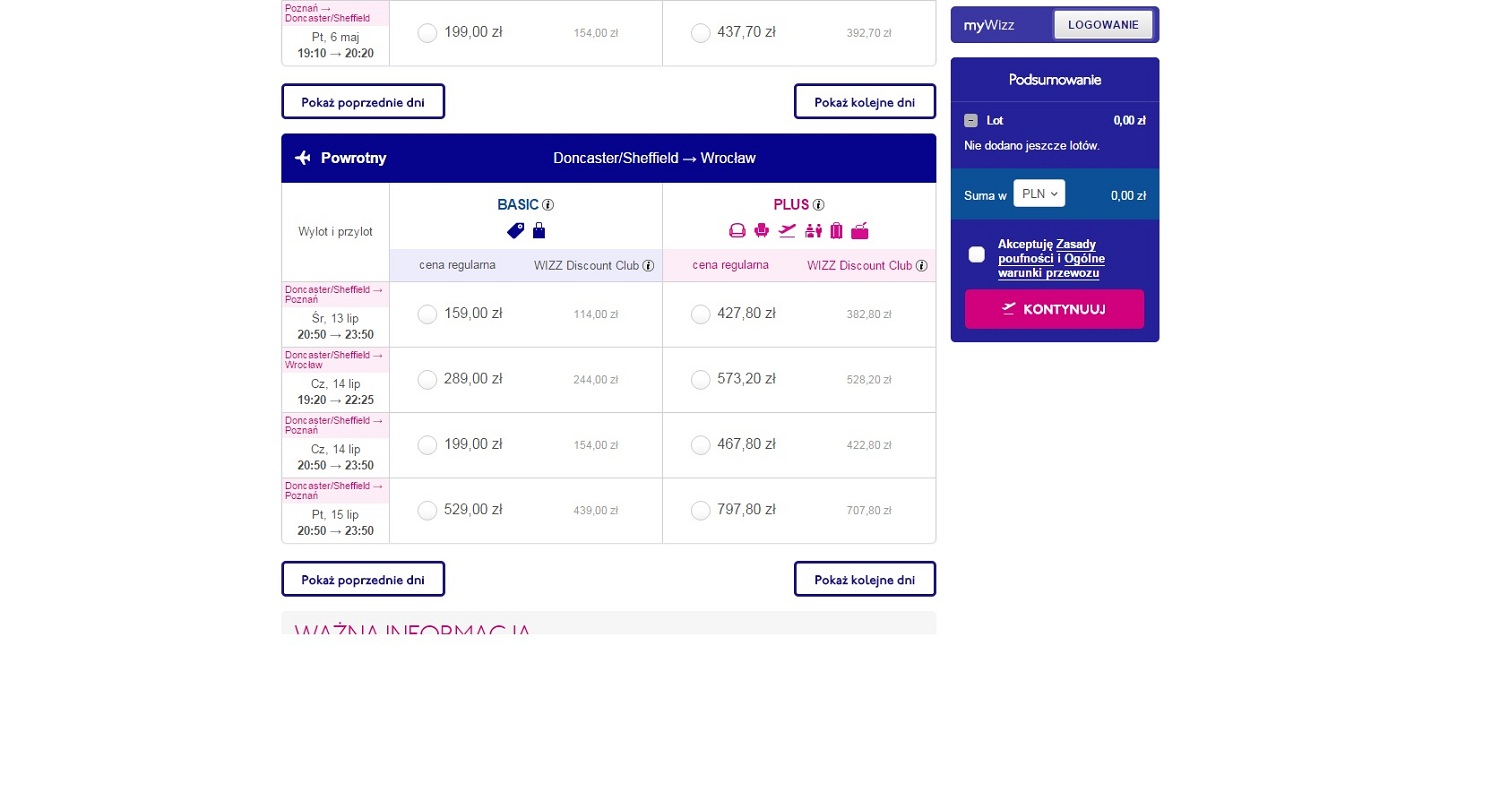This screenshot has height=809, width=1500.
Task: Show previous days for return flight
Action: point(363,579)
